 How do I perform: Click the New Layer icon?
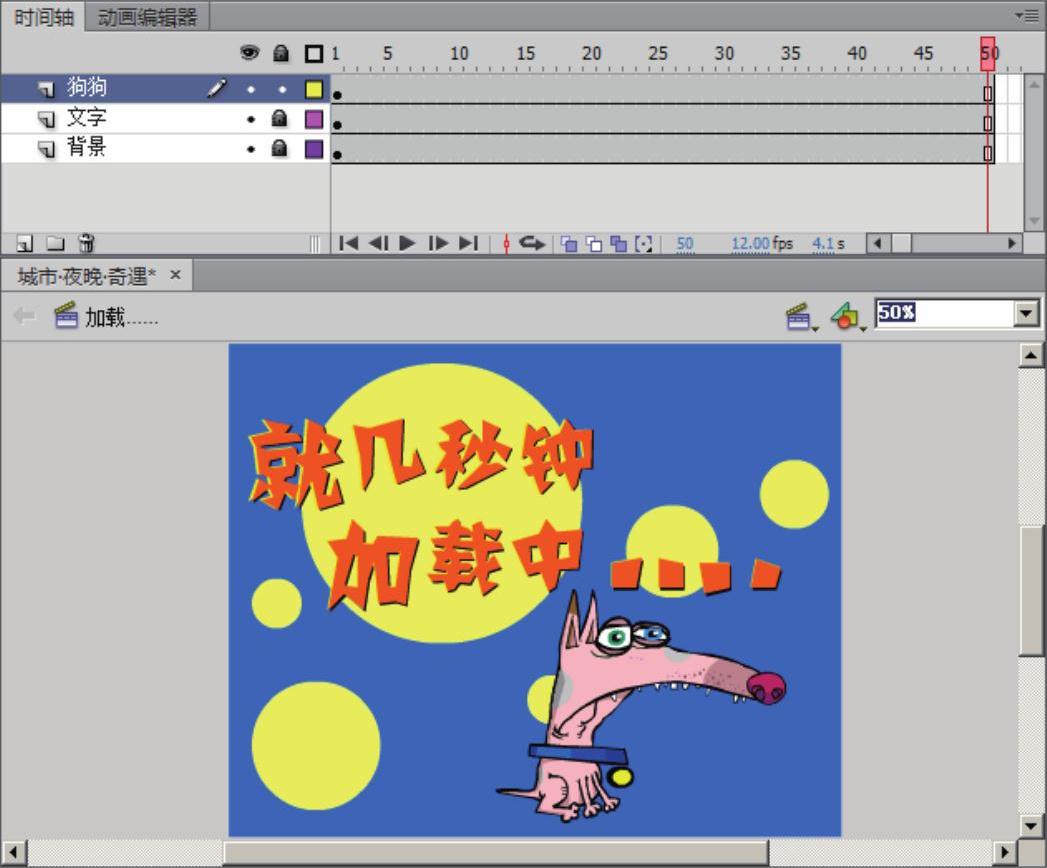click(x=24, y=243)
